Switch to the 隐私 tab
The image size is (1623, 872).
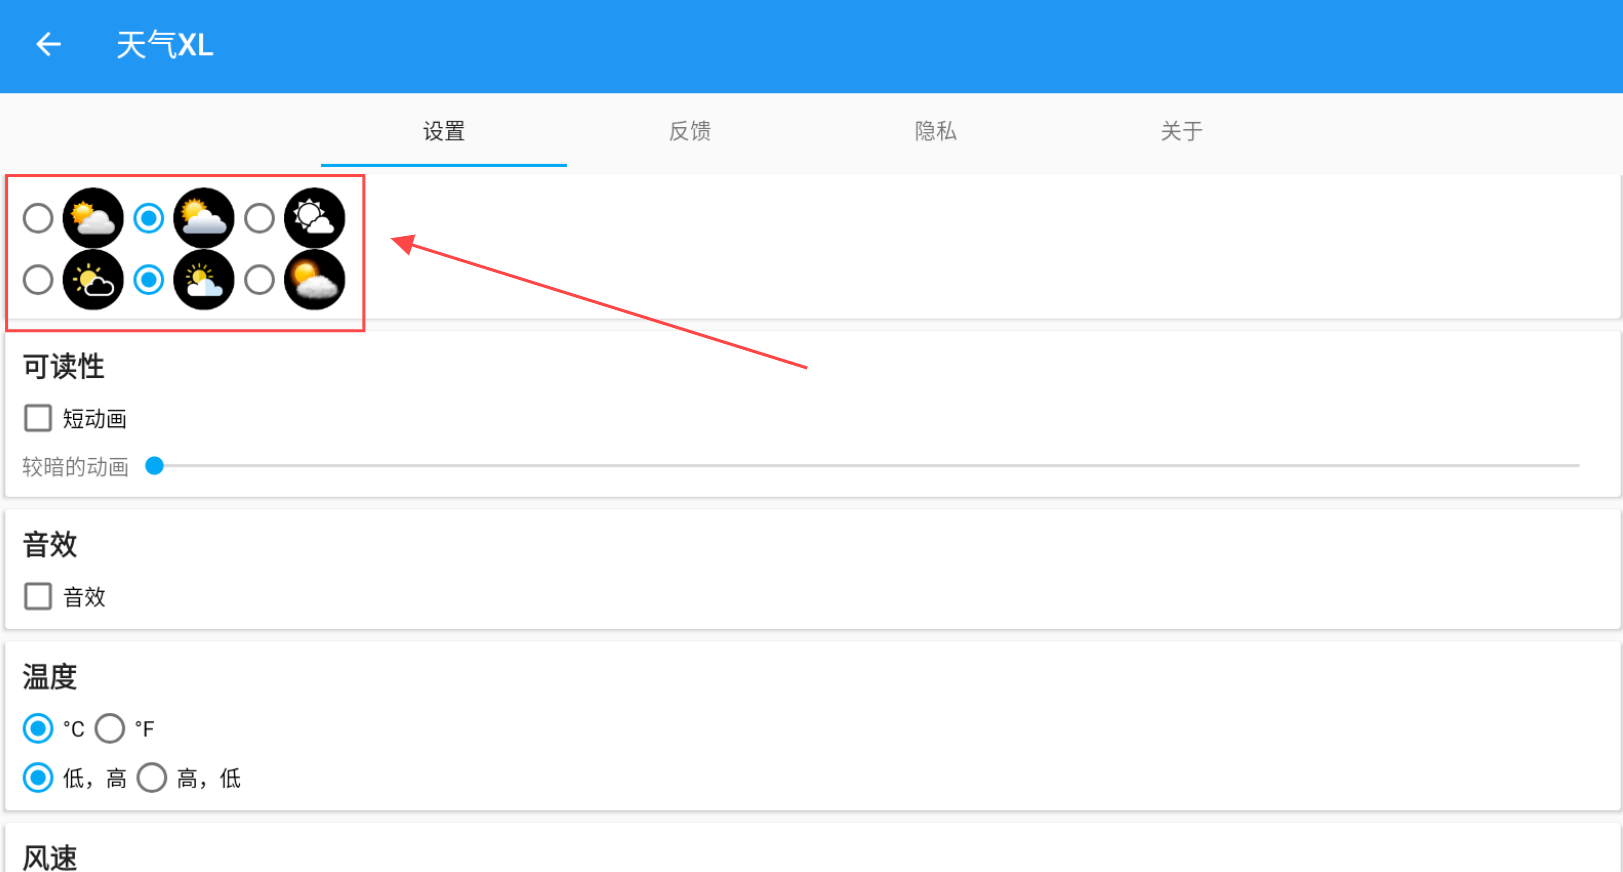pyautogui.click(x=936, y=131)
